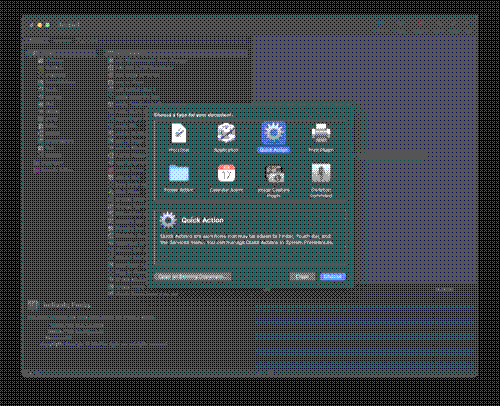The height and width of the screenshot is (406, 500).
Task: Zoom window with the green button
Action: click(x=47, y=25)
